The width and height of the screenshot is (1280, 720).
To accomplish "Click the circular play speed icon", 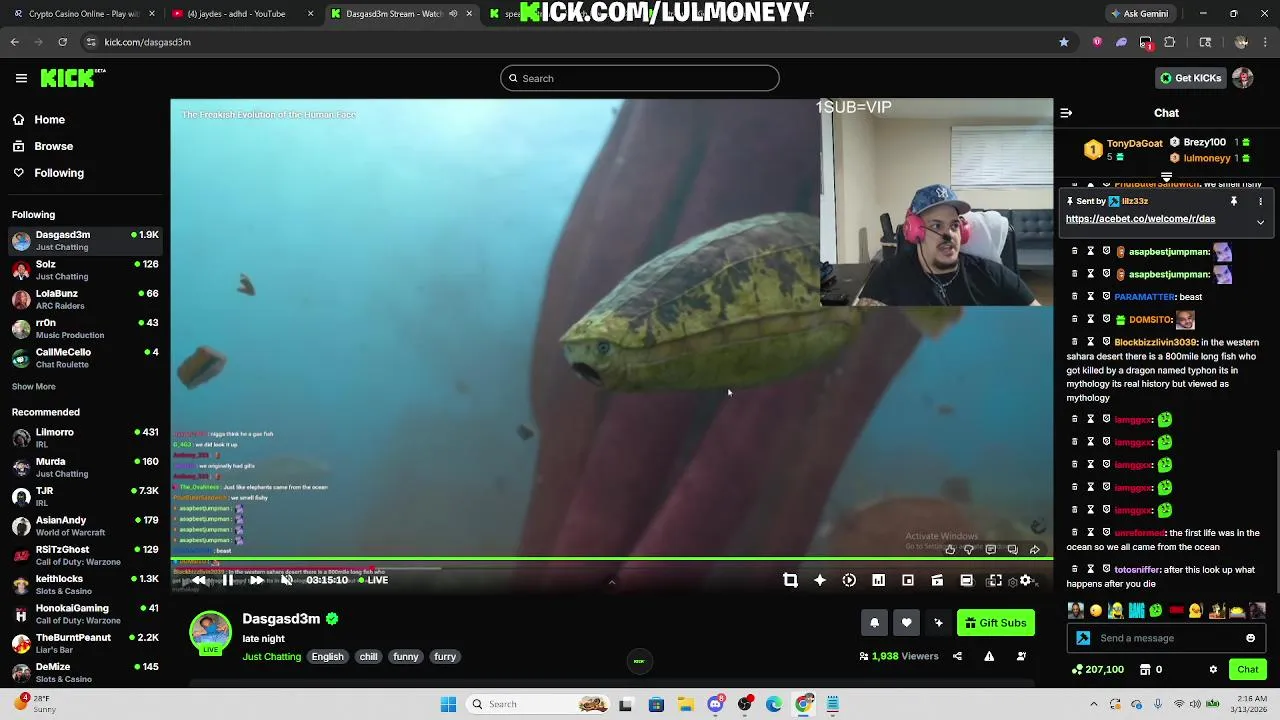I will 849,580.
